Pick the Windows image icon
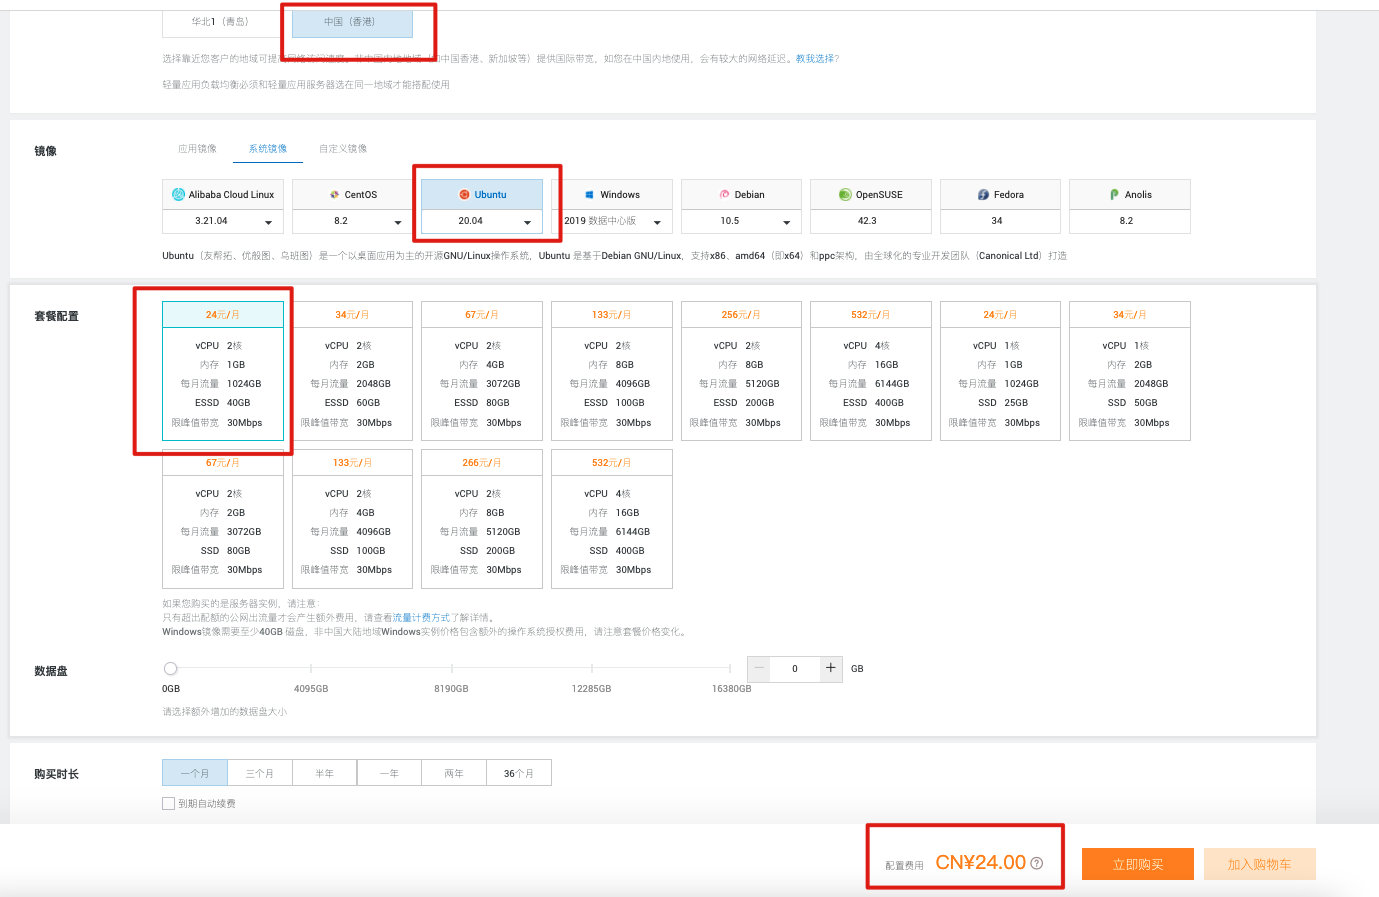The image size is (1379, 897). pyautogui.click(x=590, y=195)
